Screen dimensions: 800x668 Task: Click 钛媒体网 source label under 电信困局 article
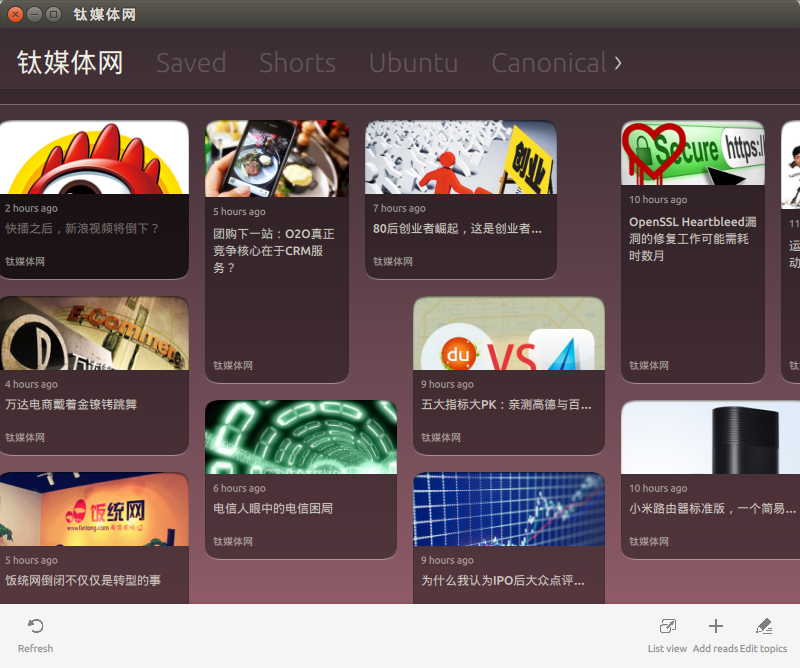(x=233, y=541)
